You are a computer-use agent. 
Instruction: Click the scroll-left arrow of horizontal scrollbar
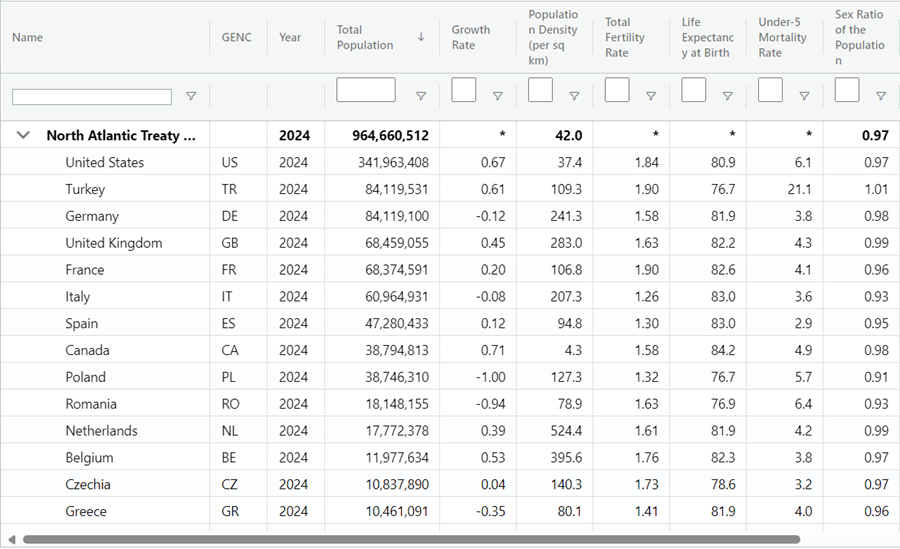tap(11, 539)
